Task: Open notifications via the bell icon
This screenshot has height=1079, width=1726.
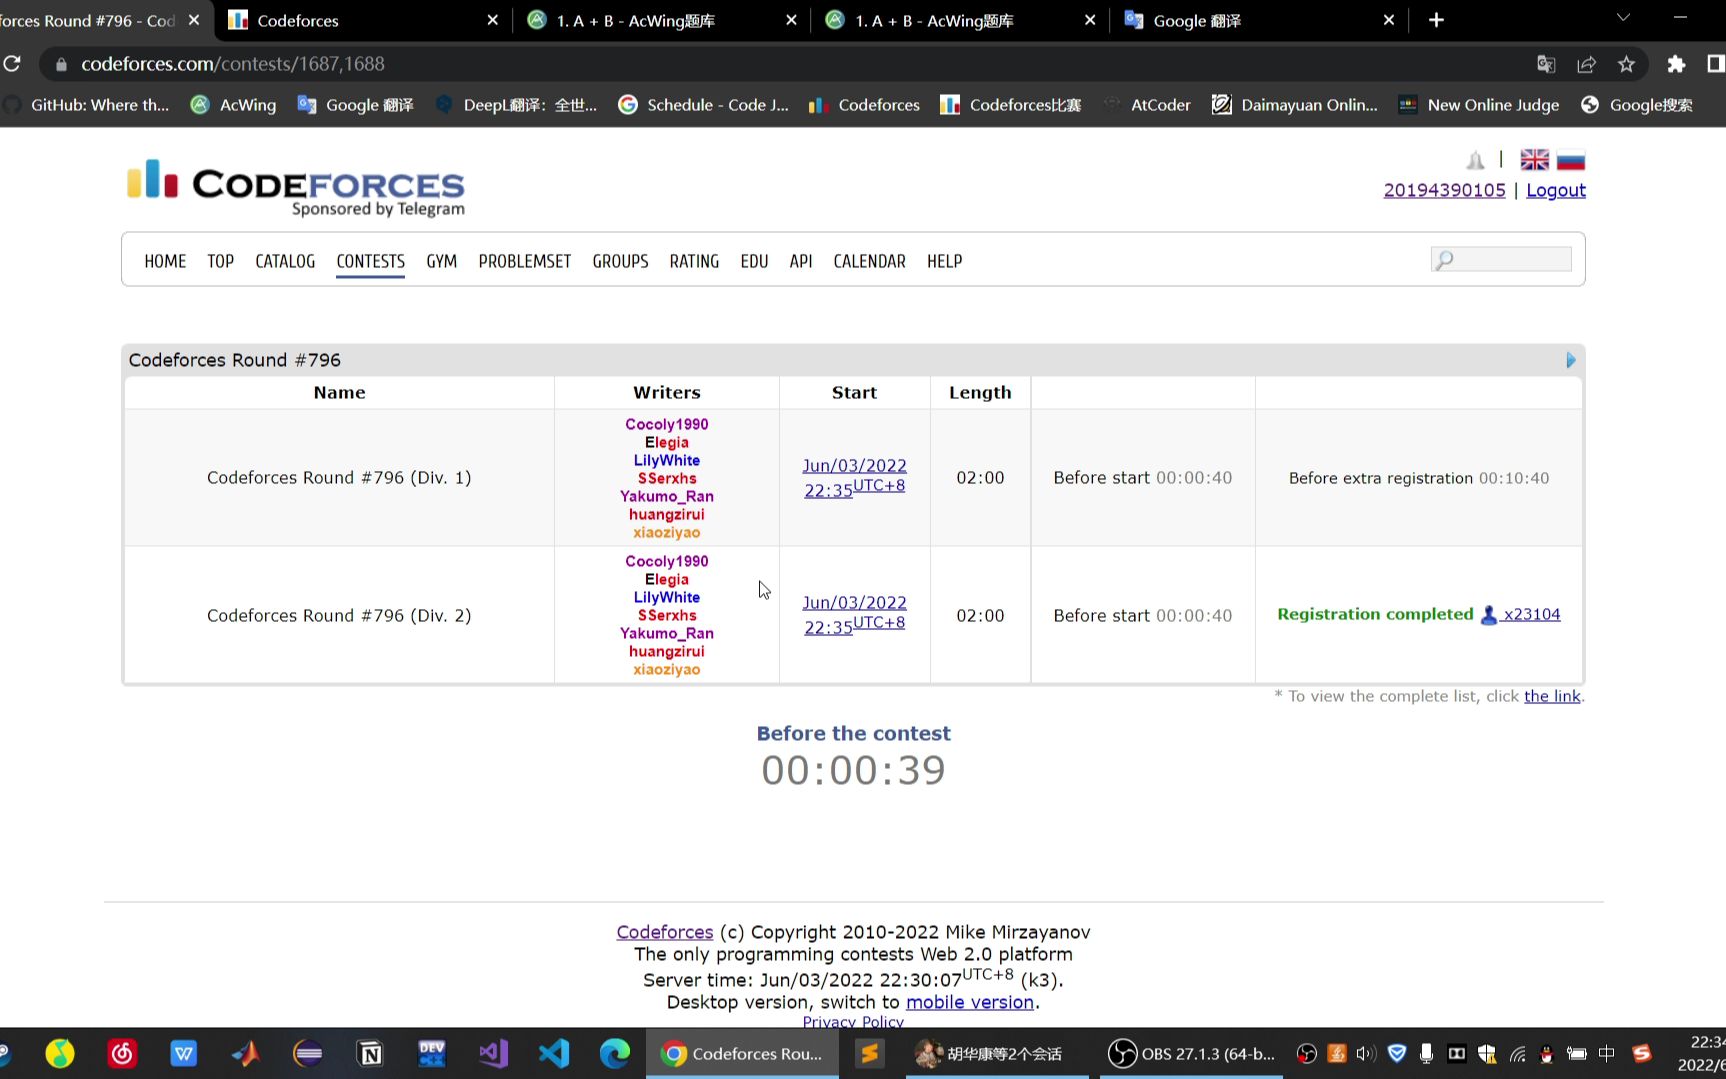Action: point(1476,159)
